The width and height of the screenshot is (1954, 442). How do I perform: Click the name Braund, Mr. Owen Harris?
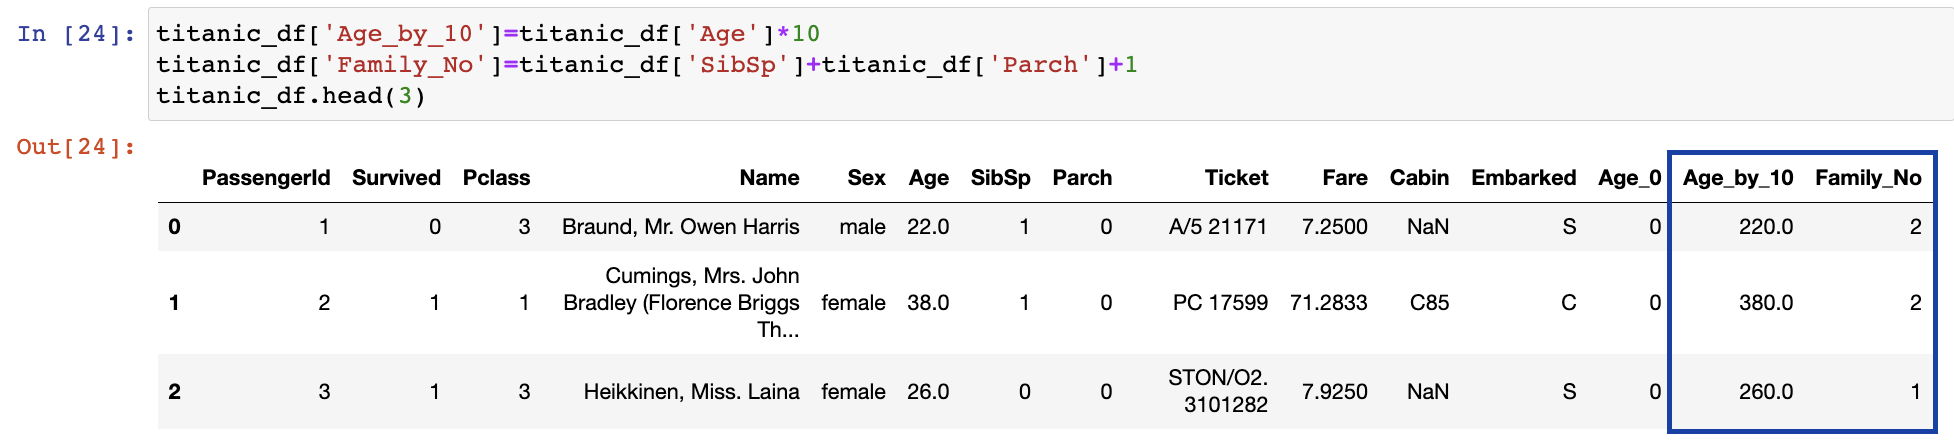(680, 227)
